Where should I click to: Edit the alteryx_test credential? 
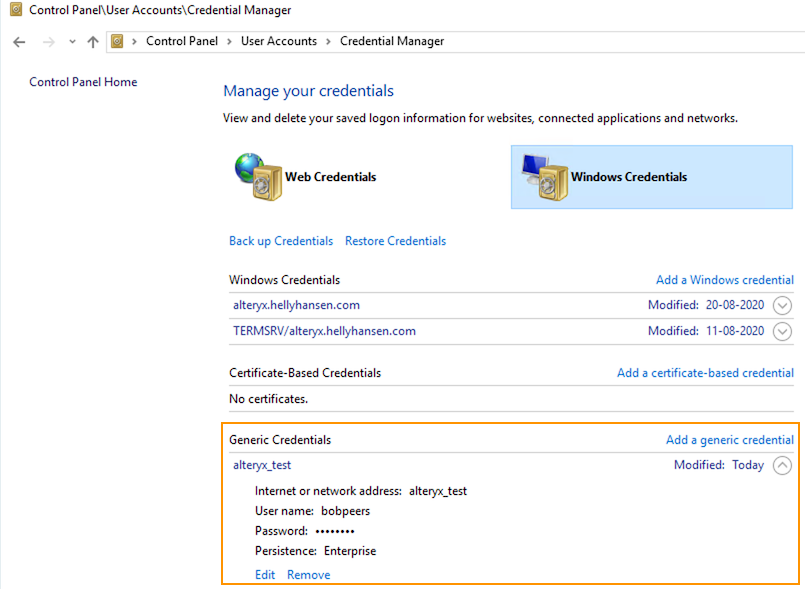[x=265, y=574]
